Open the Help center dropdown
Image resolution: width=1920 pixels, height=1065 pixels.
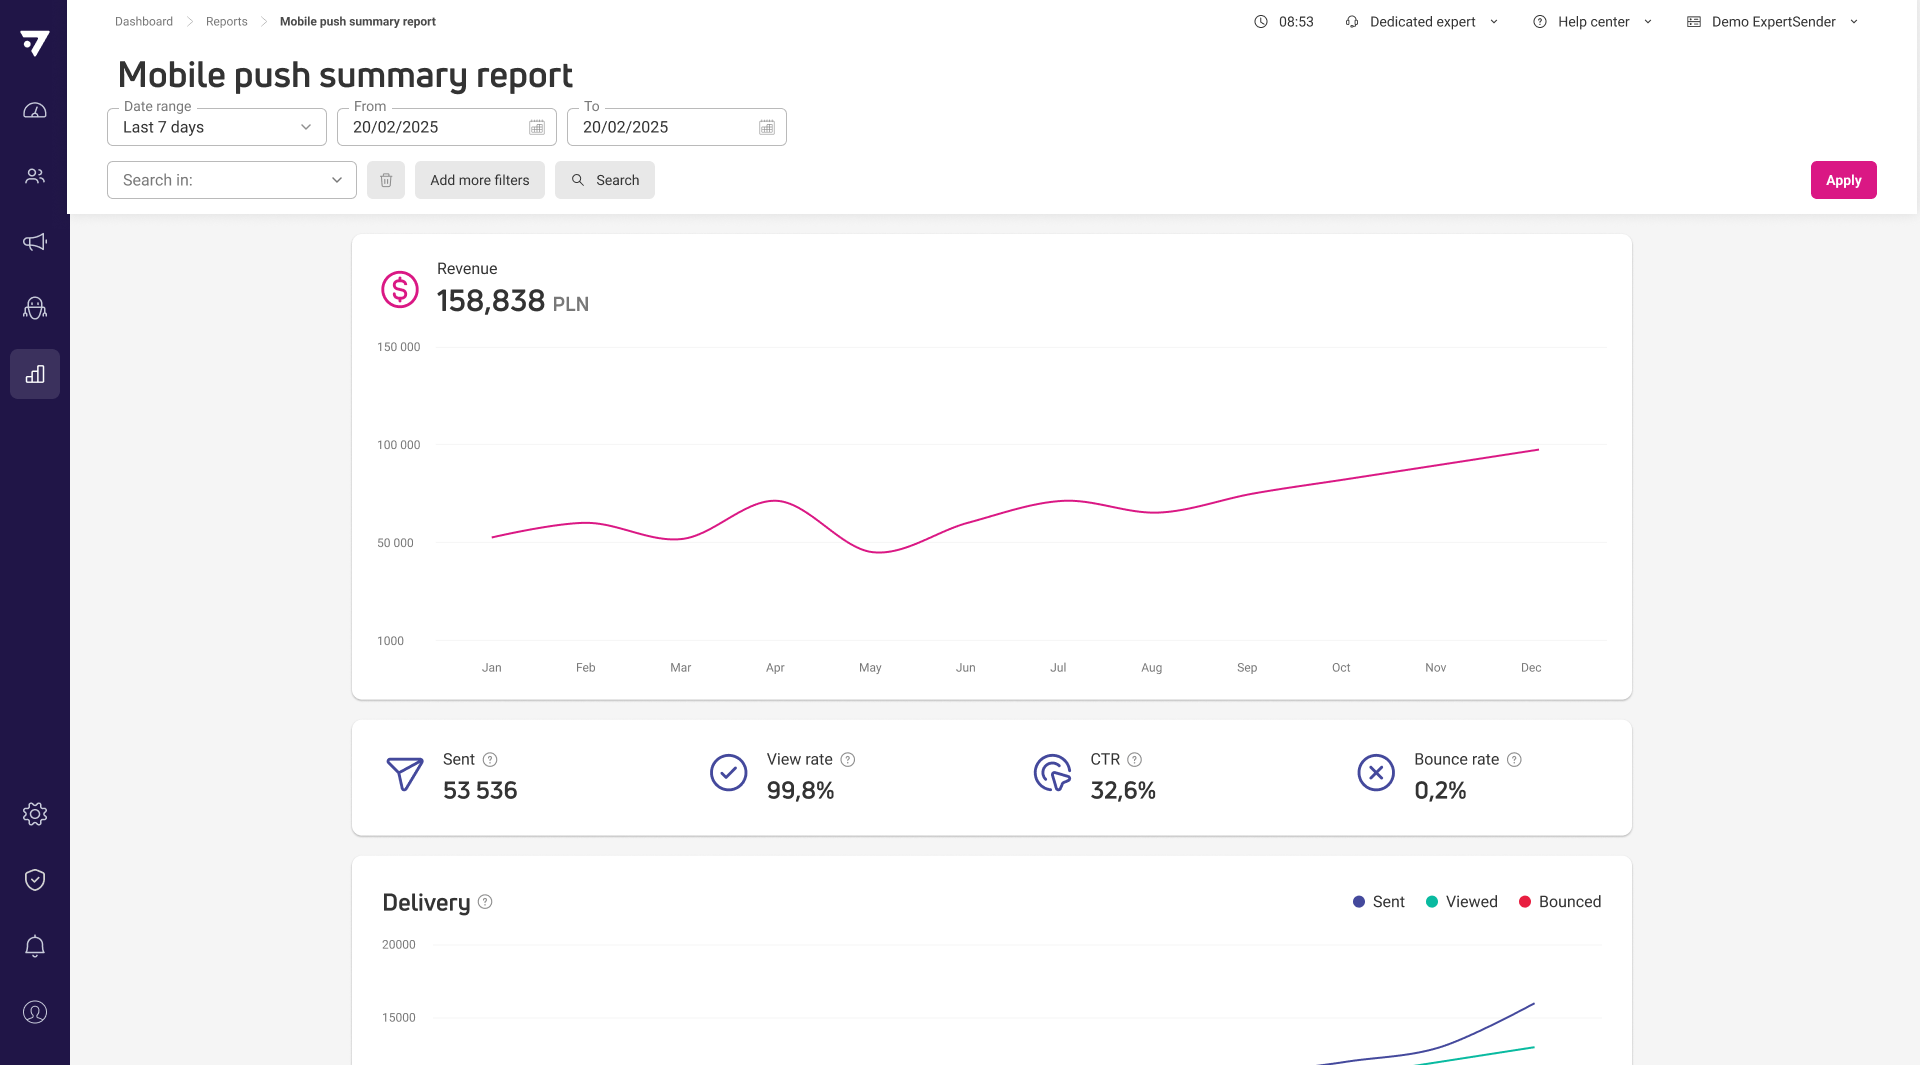1593,22
